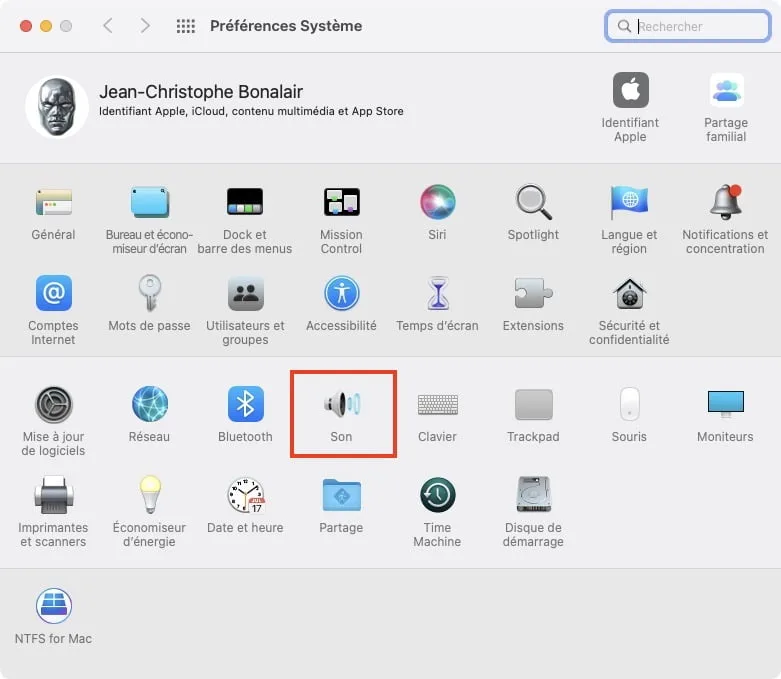Open Spotlight preferences

533,202
